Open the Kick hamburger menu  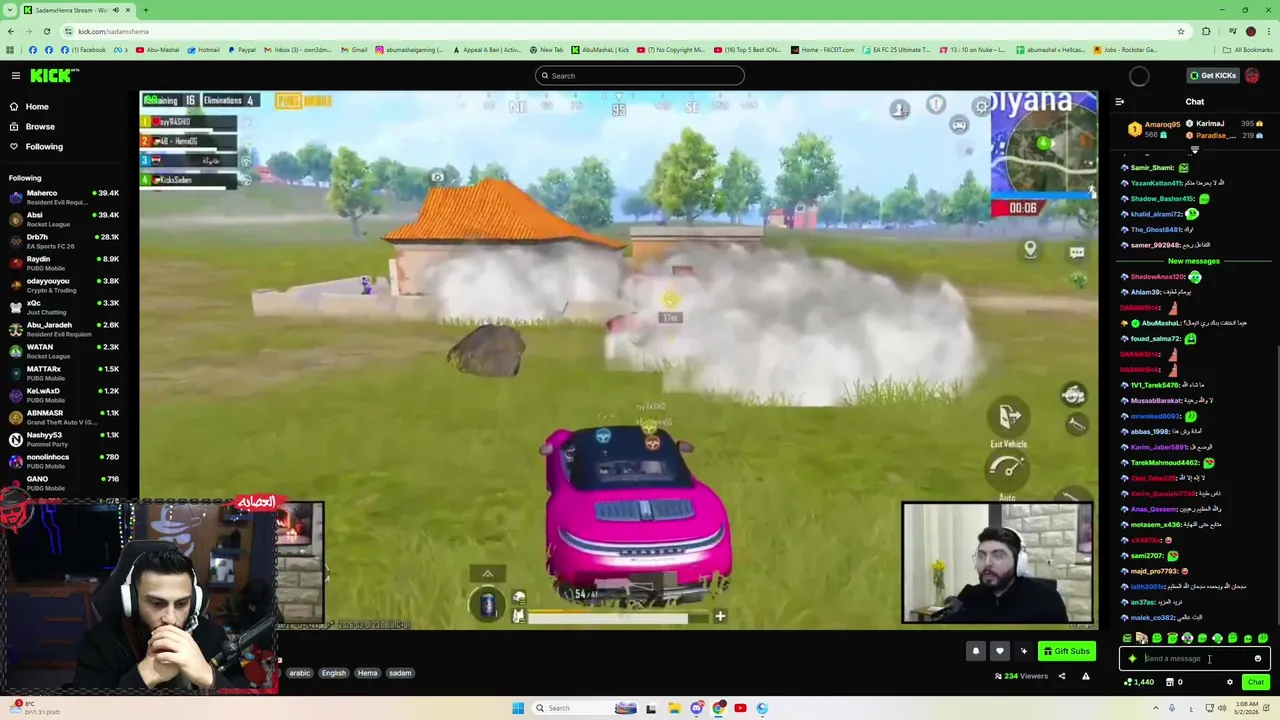click(x=16, y=76)
